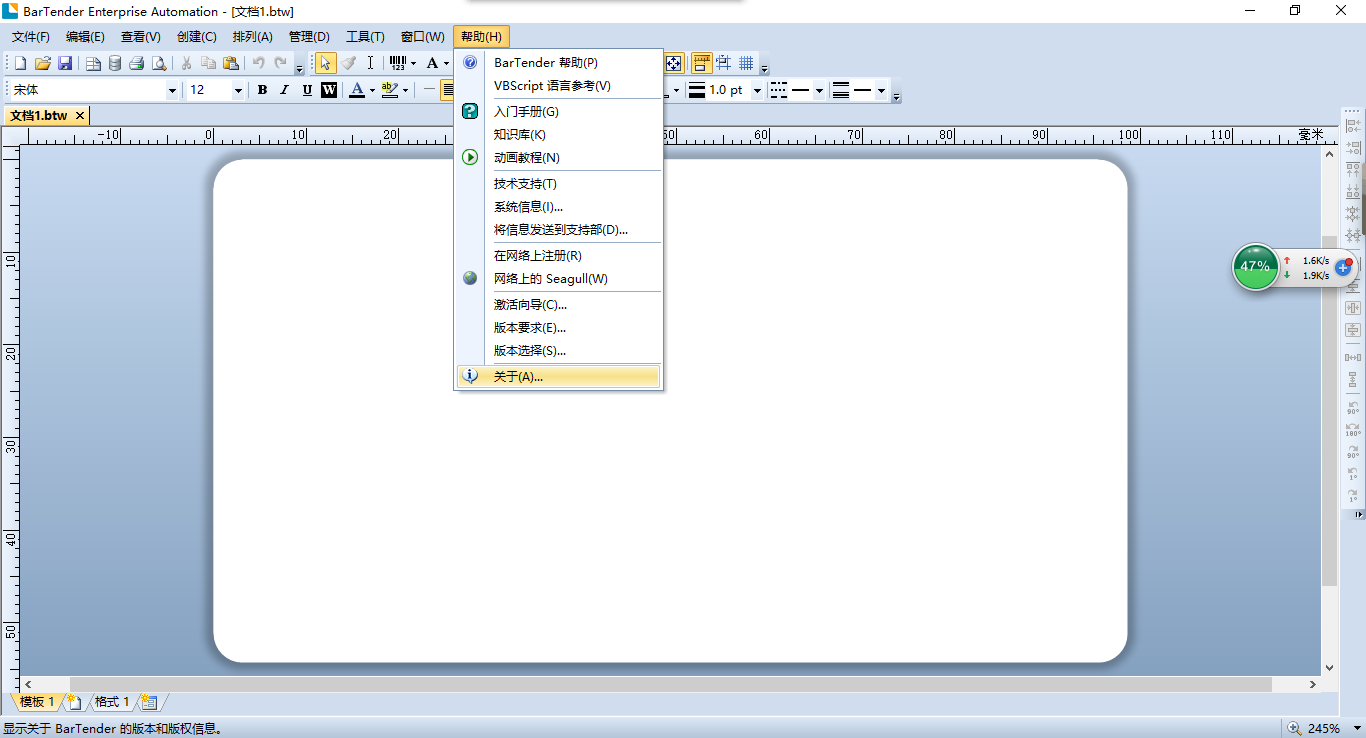Toggle bold formatting

(x=262, y=90)
